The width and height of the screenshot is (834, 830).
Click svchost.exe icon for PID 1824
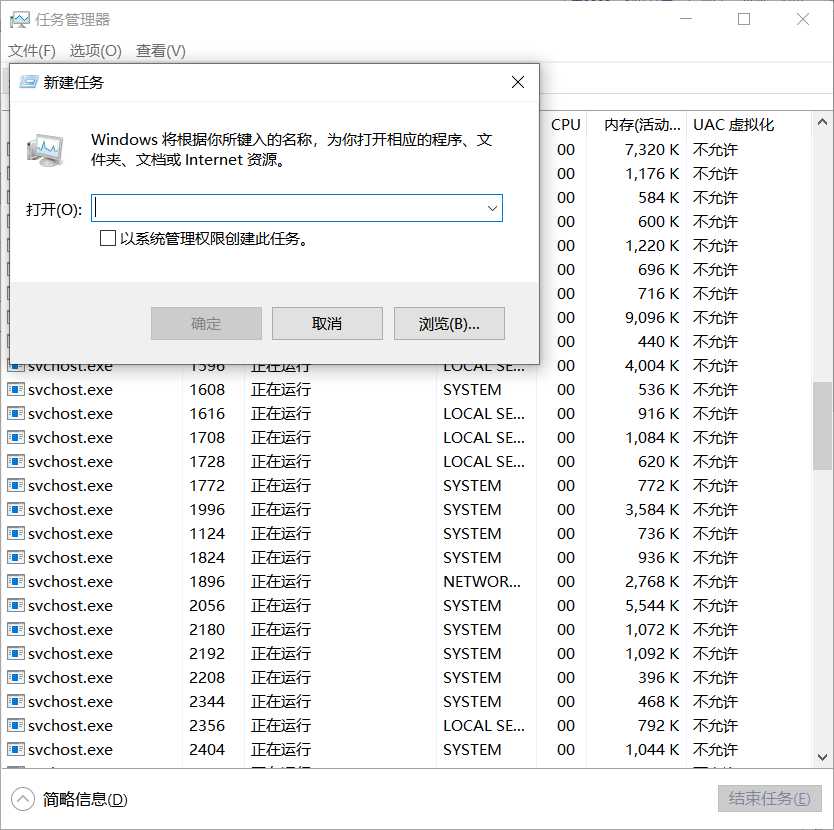pos(15,557)
